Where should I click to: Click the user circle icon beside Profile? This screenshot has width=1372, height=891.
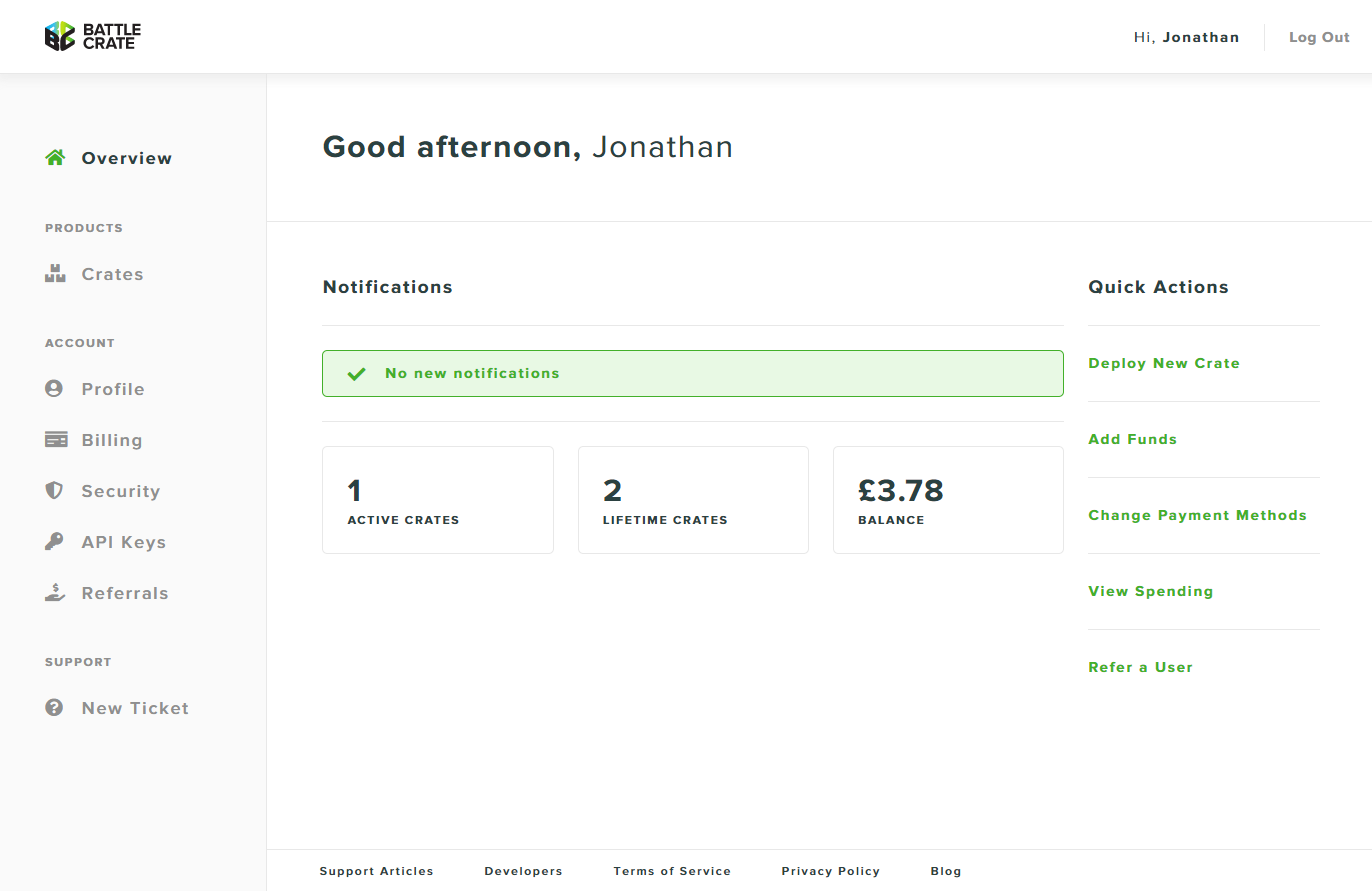(x=54, y=389)
